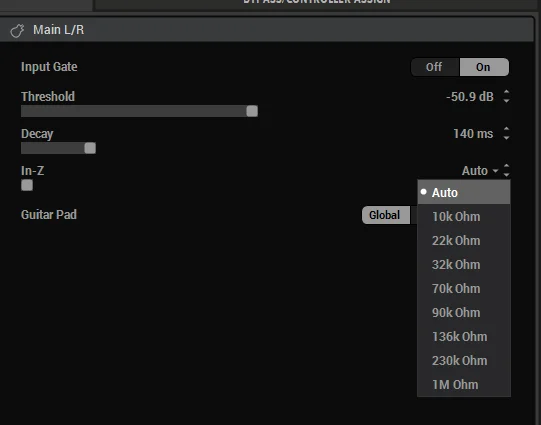Click the In-Z value stepper arrows
The image size is (541, 425).
(x=506, y=170)
